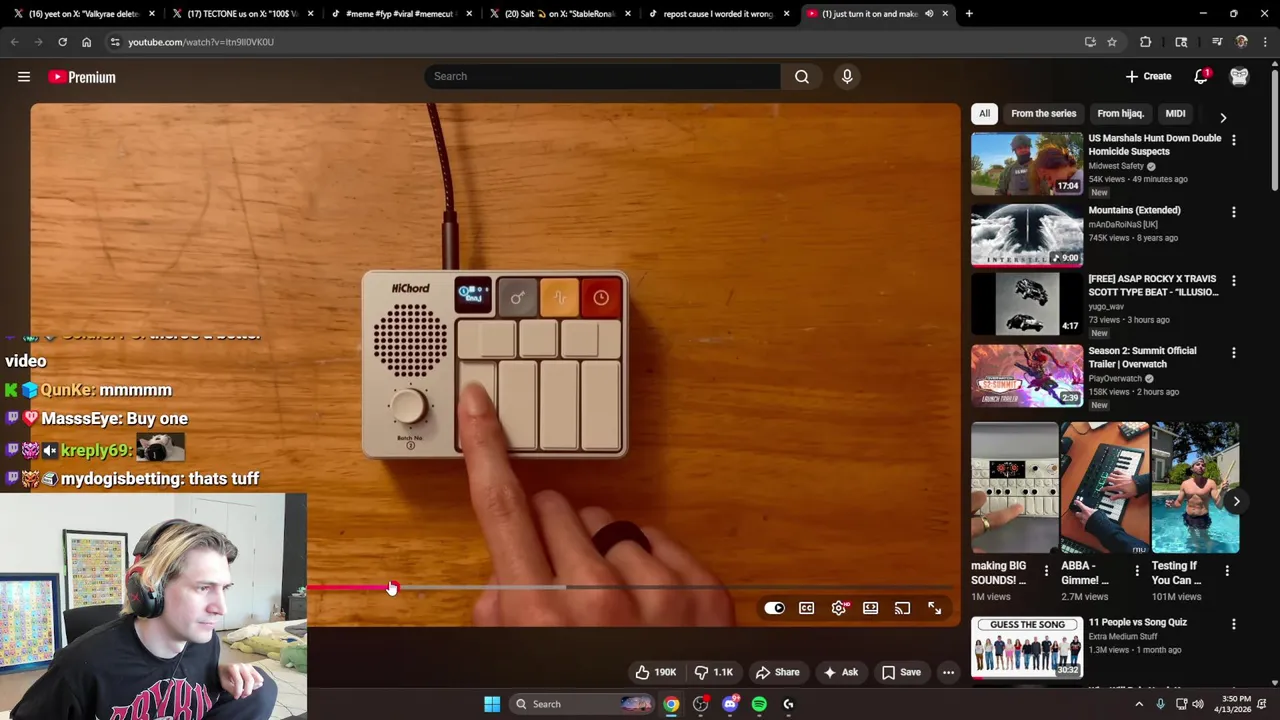Save the video to playlist
Viewport: 1280px width, 720px height.
pos(901,672)
